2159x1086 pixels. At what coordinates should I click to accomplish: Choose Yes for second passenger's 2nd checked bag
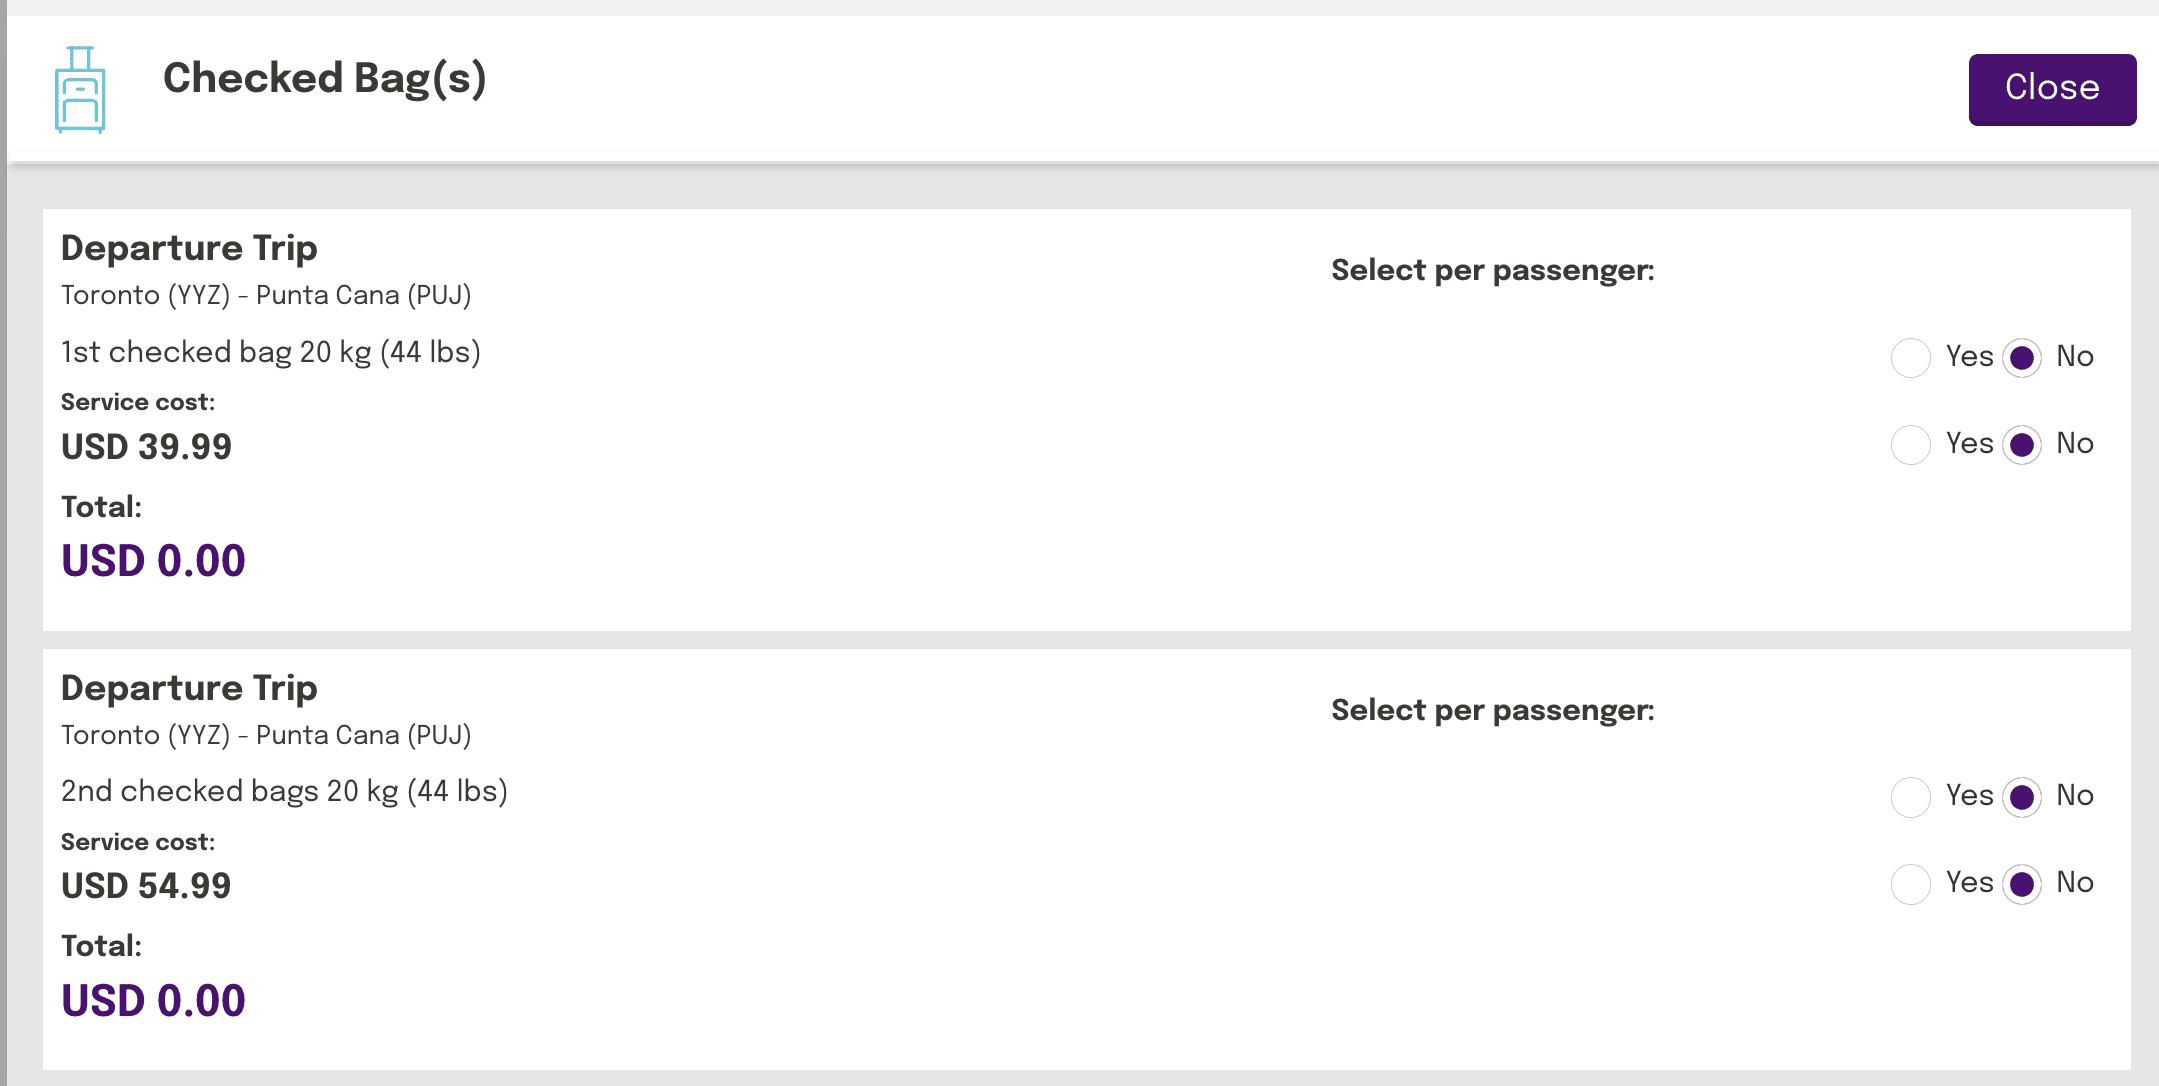point(1910,884)
